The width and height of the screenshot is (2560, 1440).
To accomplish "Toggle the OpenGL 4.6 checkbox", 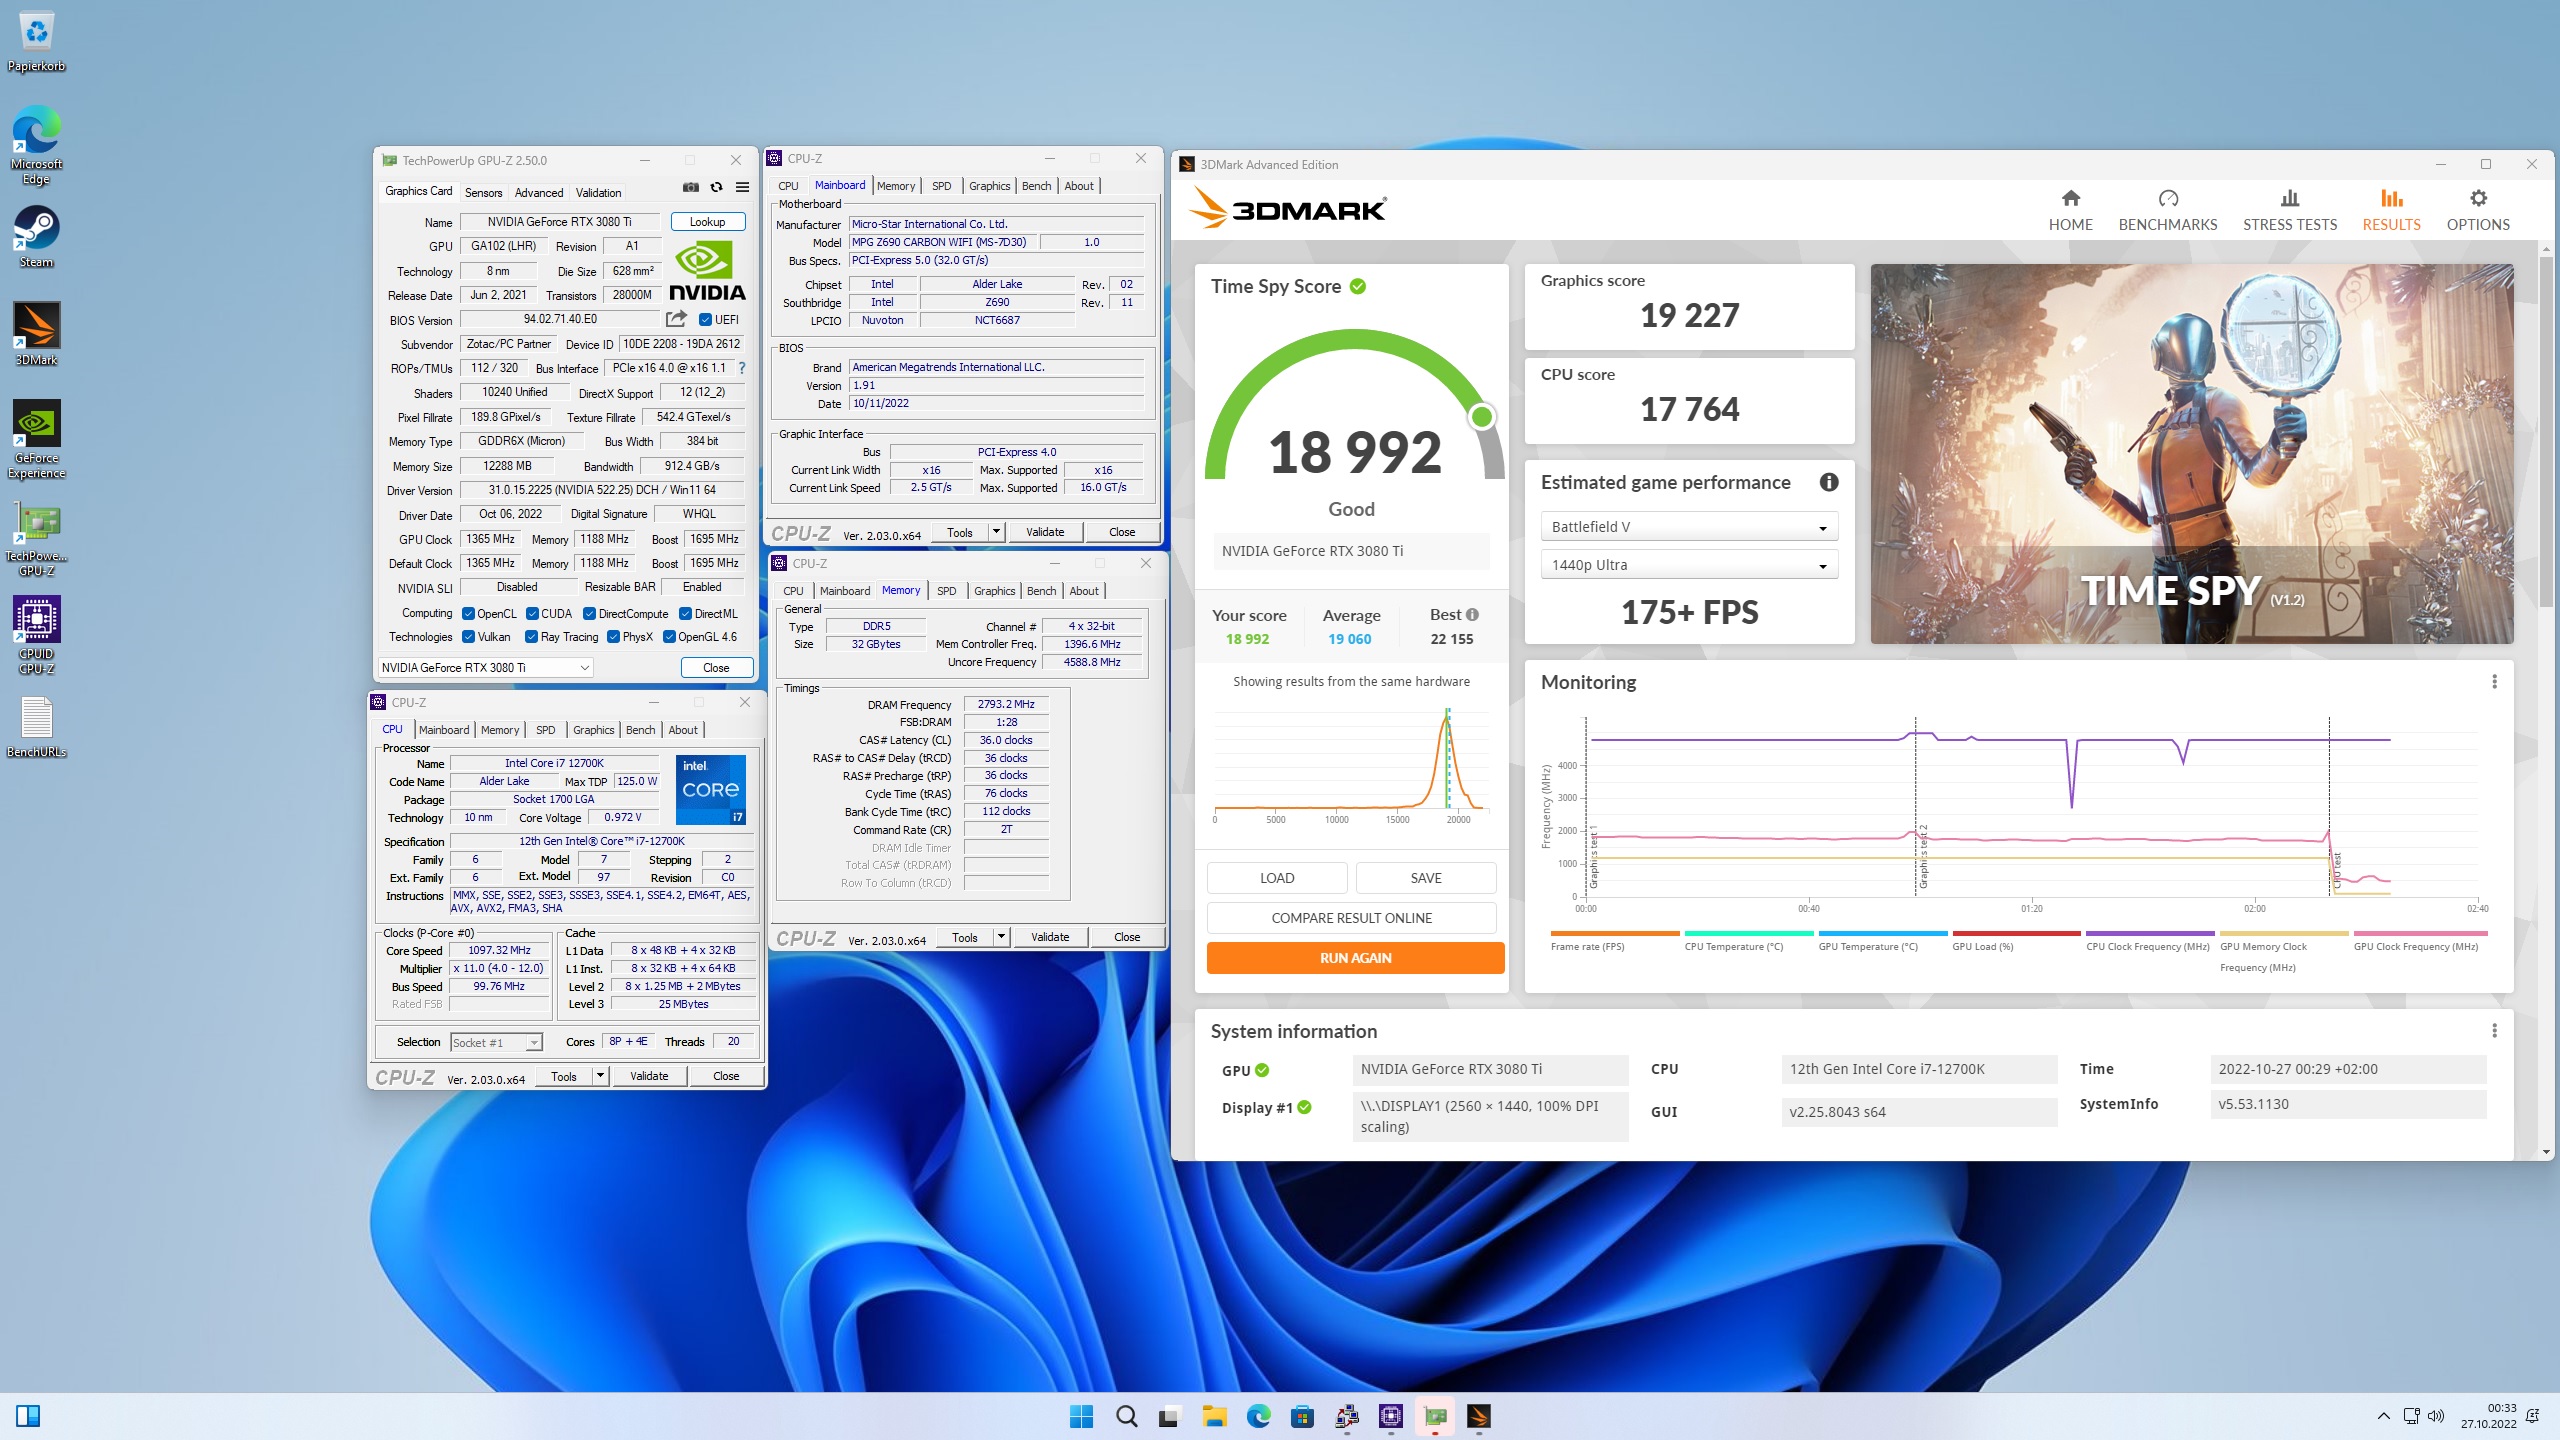I will [670, 637].
